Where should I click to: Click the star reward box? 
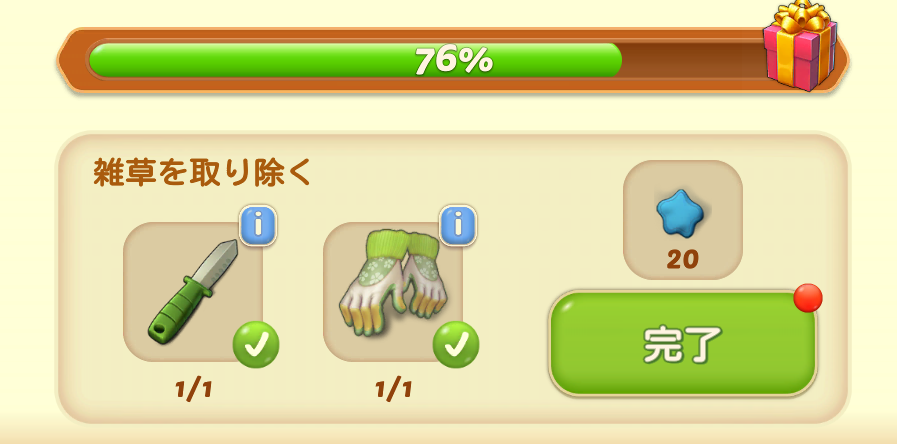pos(683,220)
